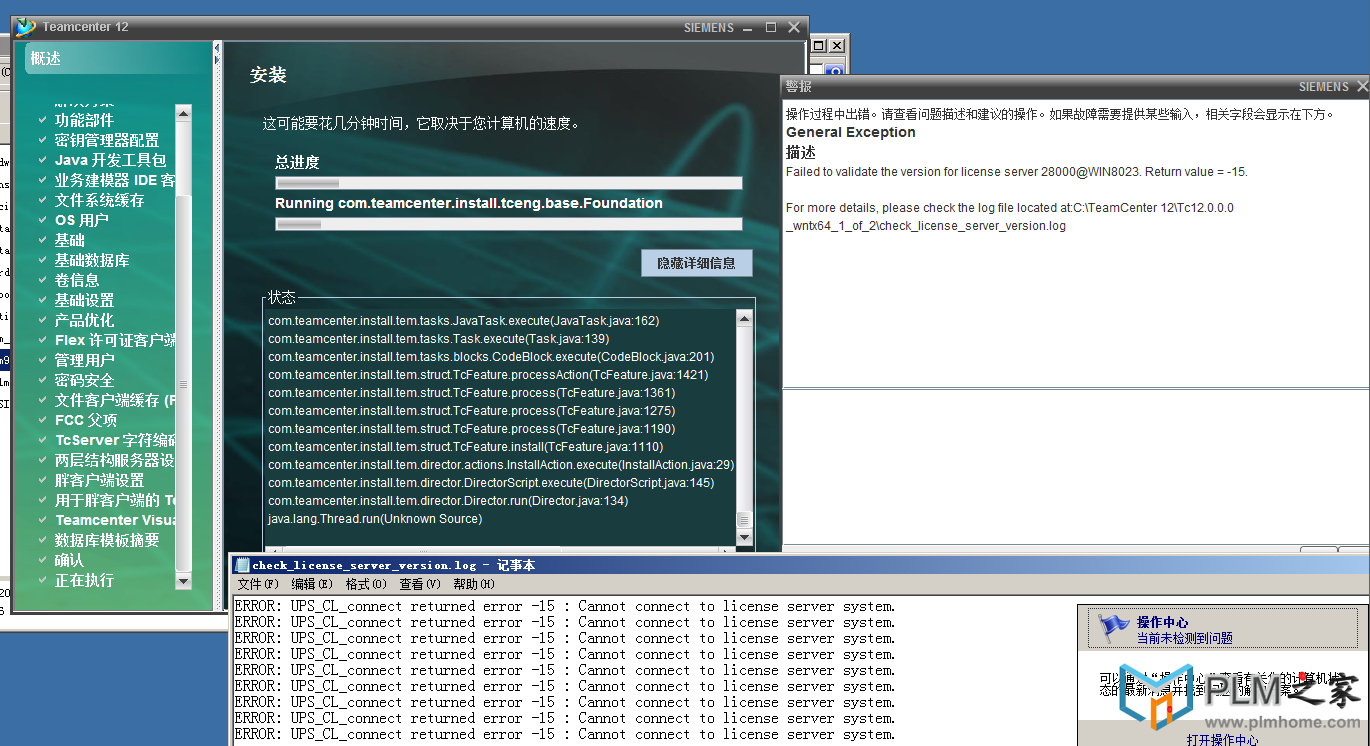Click the General Exception heading in alert
The image size is (1370, 746).
tap(851, 132)
